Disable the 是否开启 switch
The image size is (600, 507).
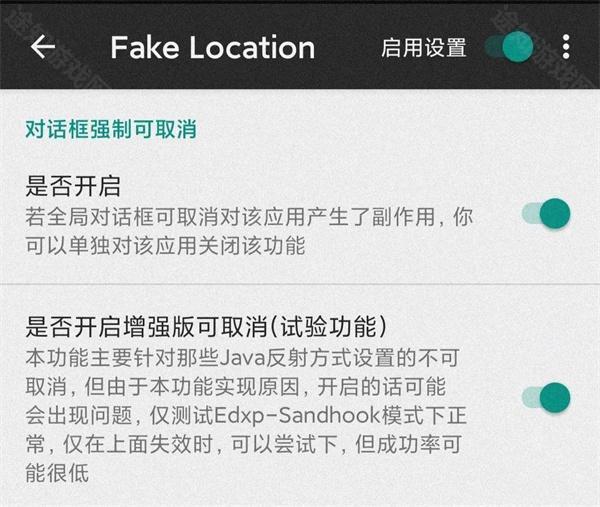point(546,214)
